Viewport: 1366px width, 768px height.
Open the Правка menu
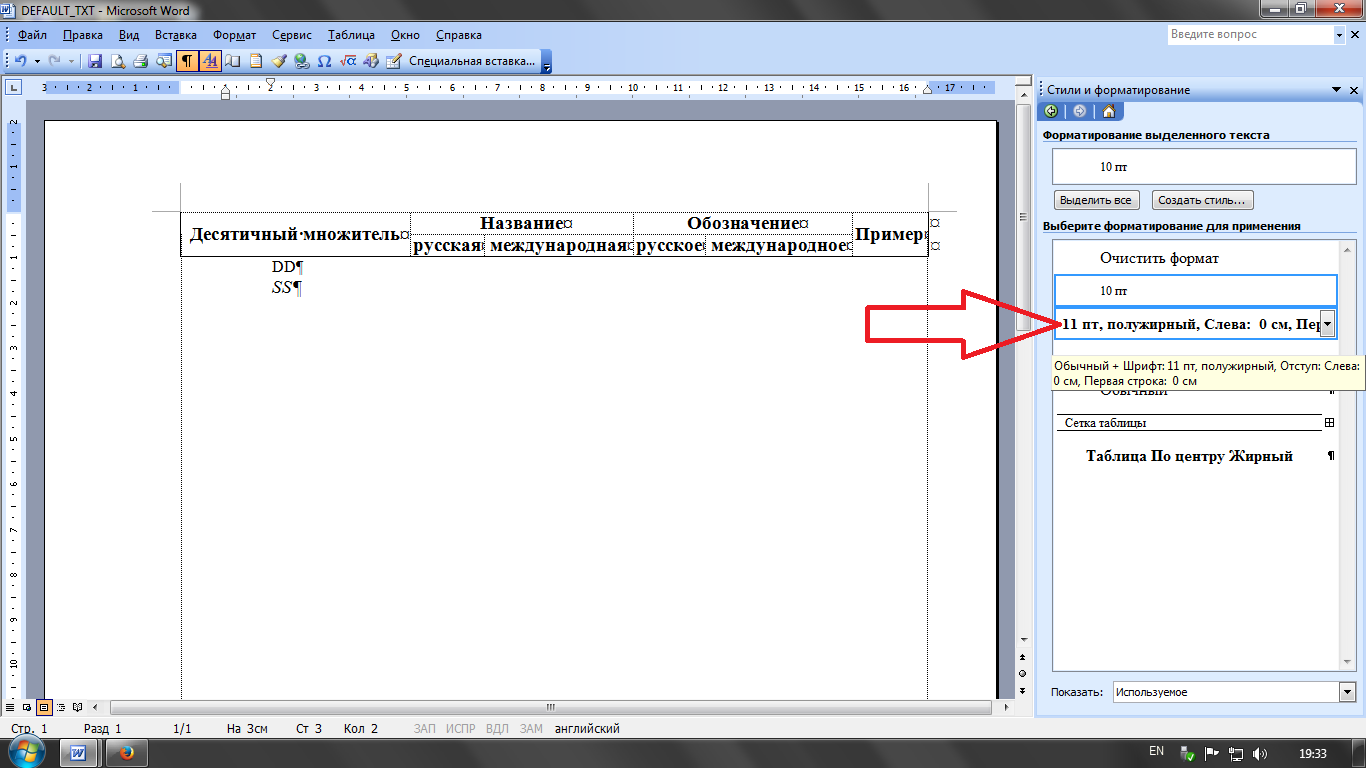click(83, 35)
